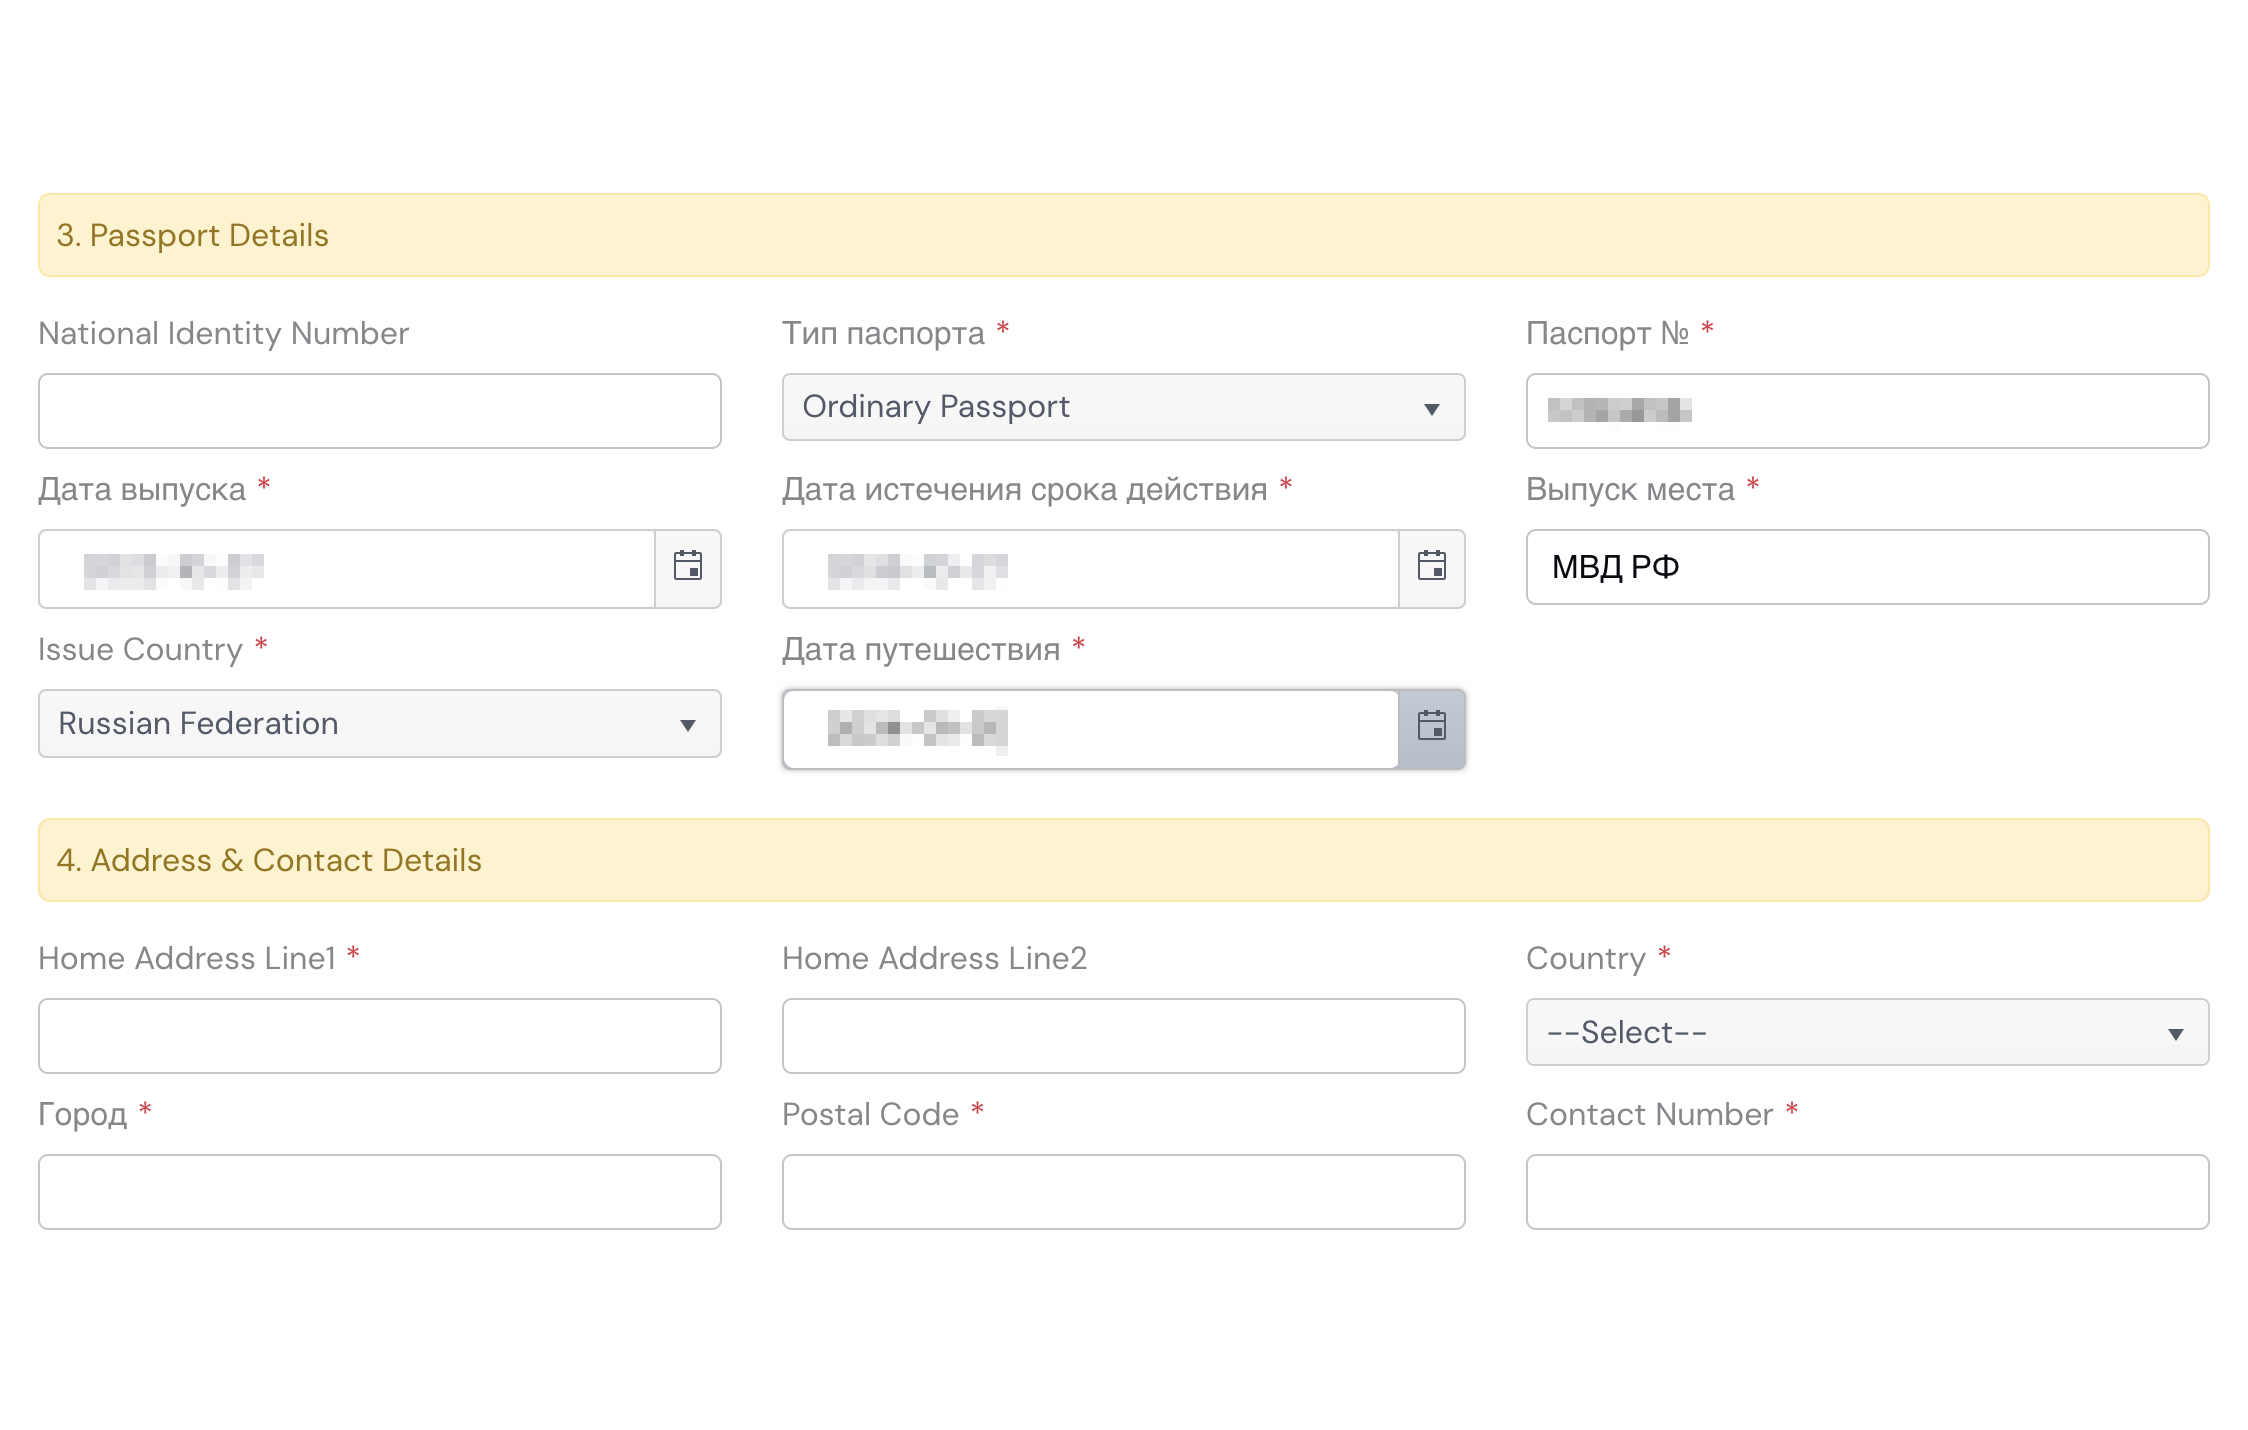Click the Дата путешествия date input
Image resolution: width=2248 pixels, height=1430 pixels.
pyautogui.click(x=1091, y=729)
